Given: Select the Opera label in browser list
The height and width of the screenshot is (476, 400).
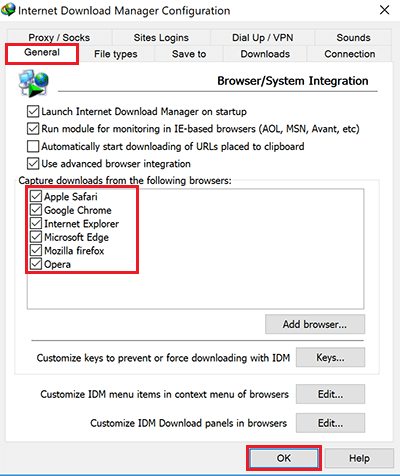Looking at the screenshot, I should 57,265.
